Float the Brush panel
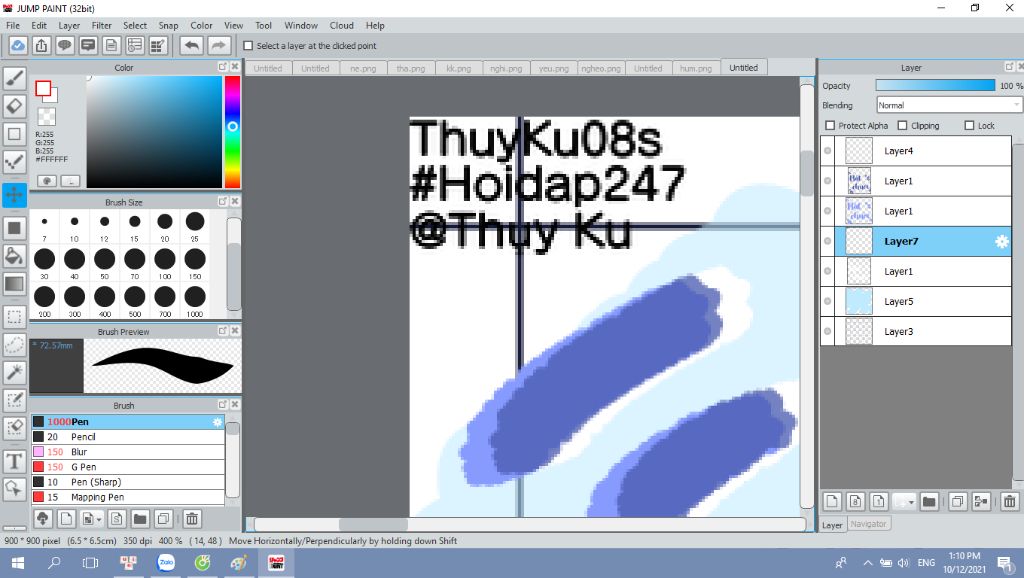 pyautogui.click(x=222, y=404)
